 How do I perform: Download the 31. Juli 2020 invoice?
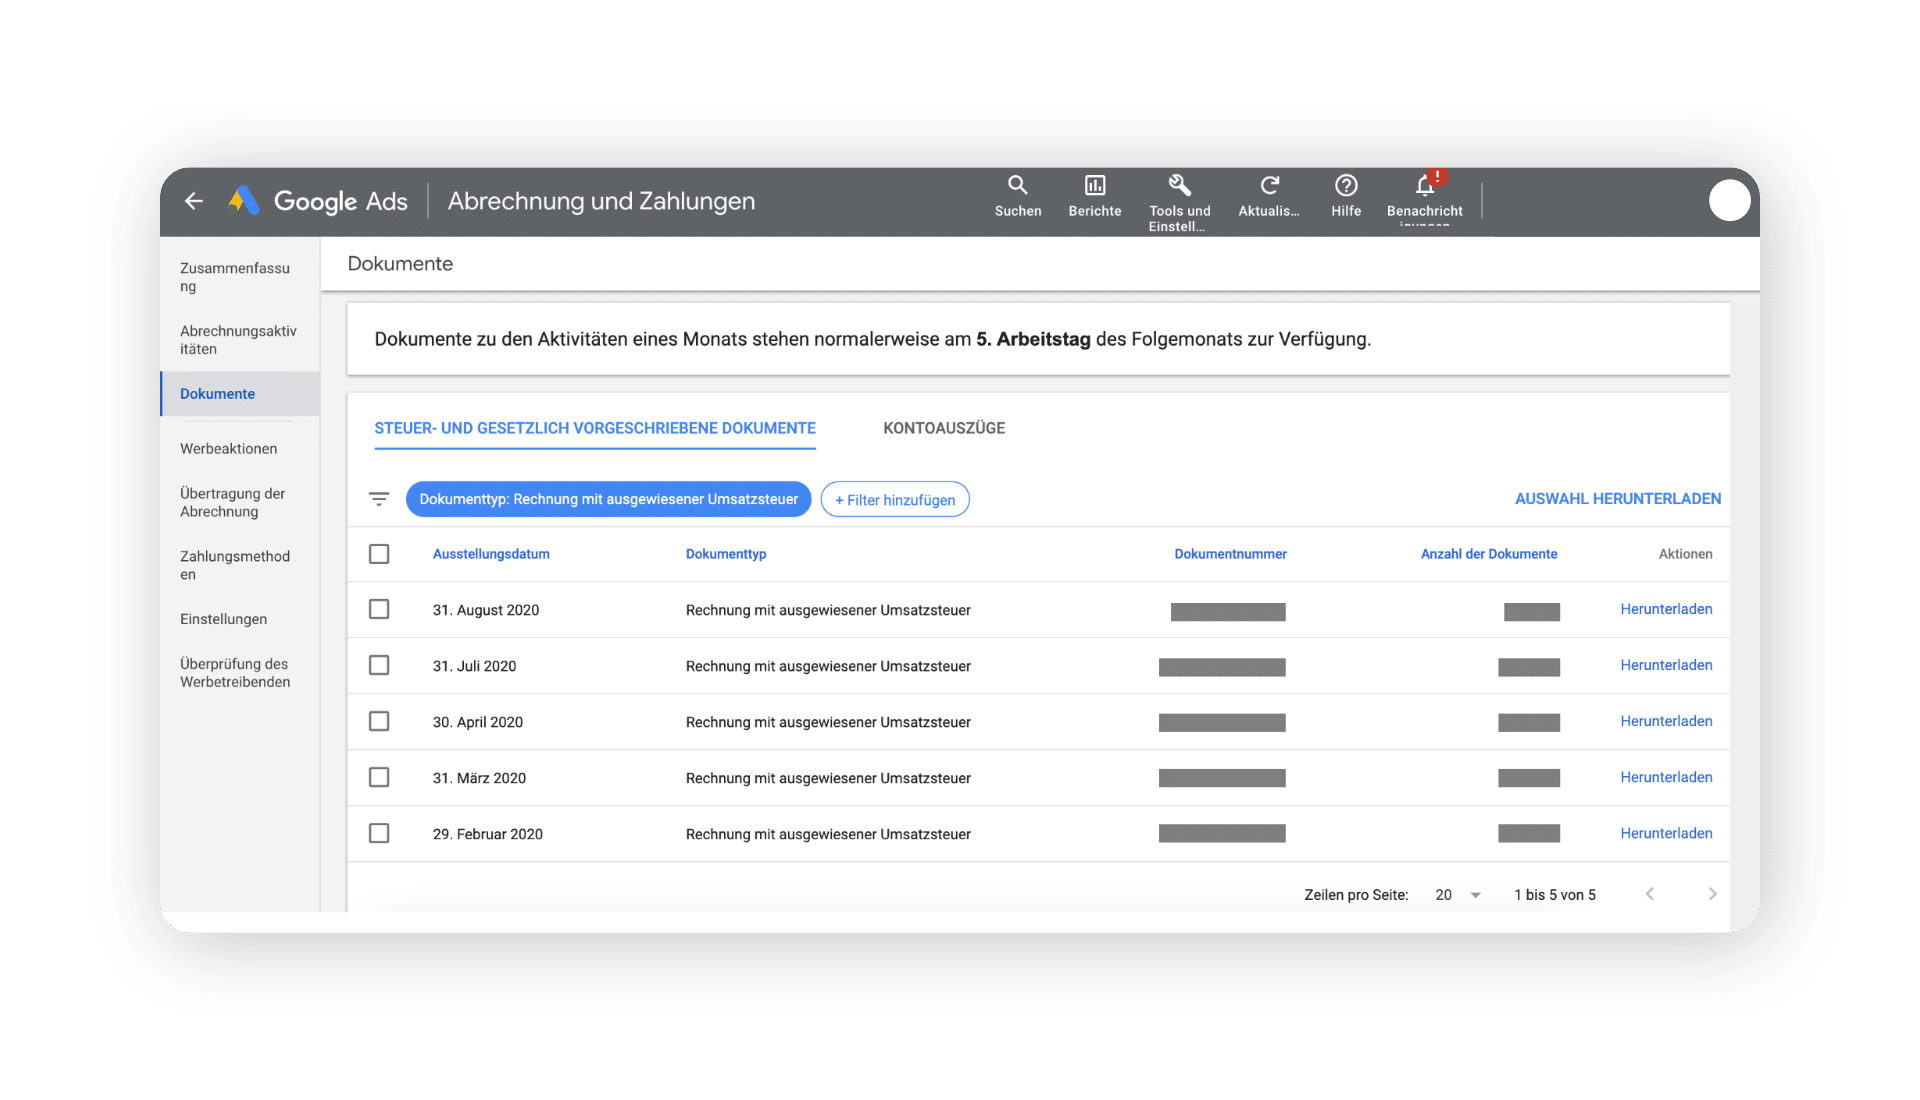point(1666,665)
